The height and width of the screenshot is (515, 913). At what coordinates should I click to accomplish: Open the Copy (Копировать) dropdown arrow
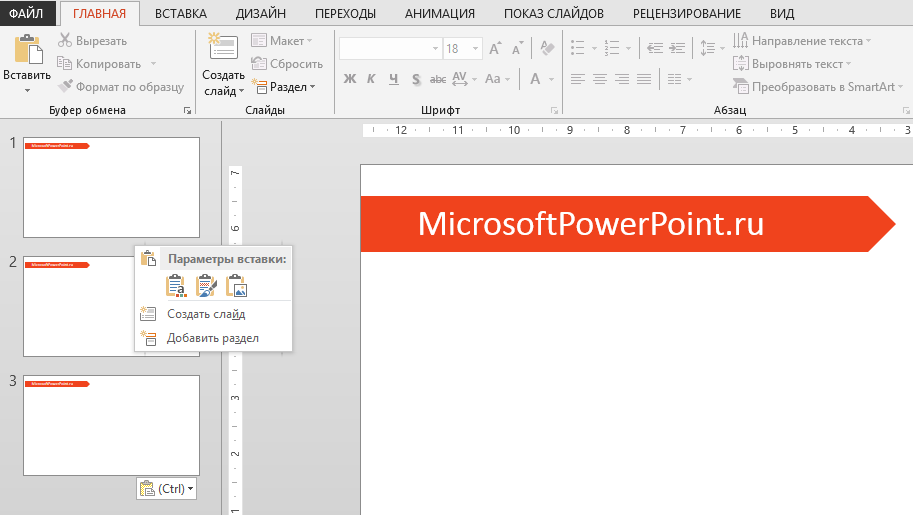point(154,64)
